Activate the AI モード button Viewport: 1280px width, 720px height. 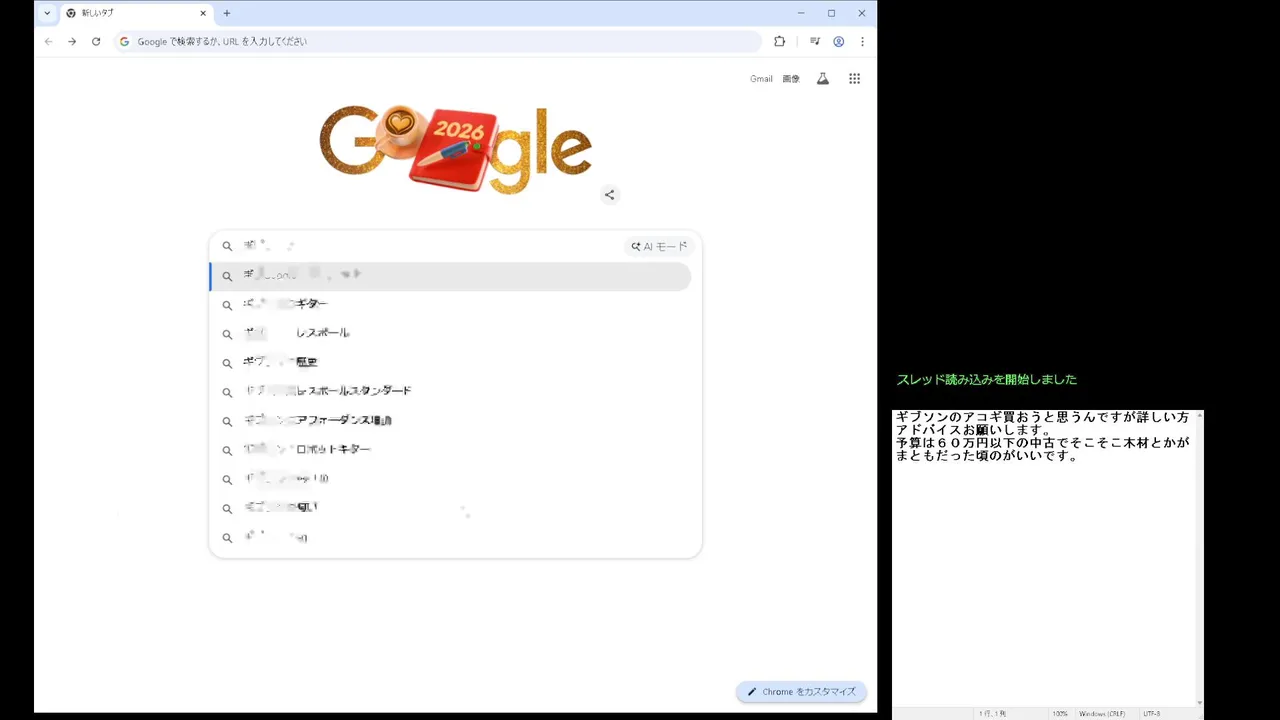coord(660,246)
